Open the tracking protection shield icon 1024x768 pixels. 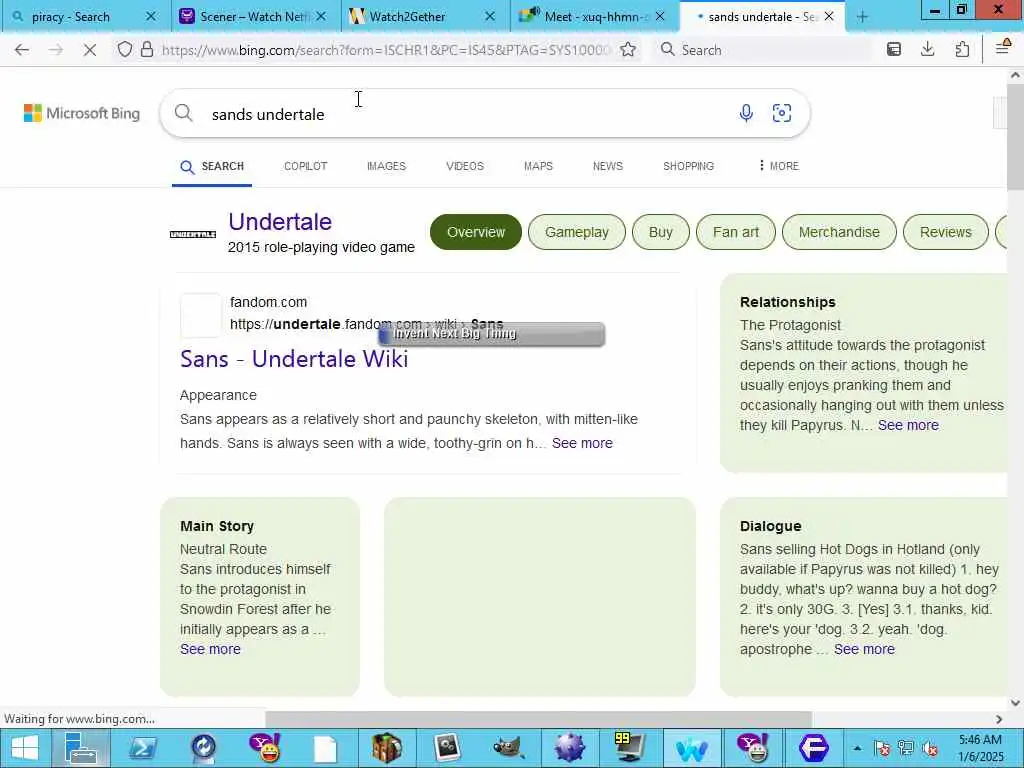(125, 50)
